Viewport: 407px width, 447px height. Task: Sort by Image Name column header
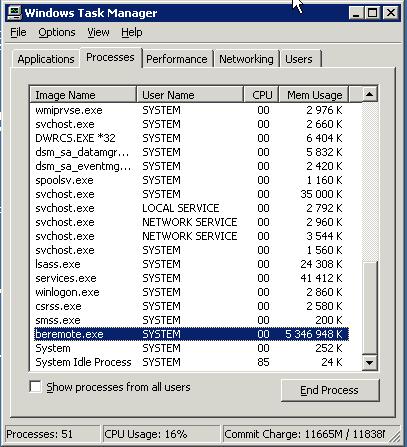coord(83,95)
